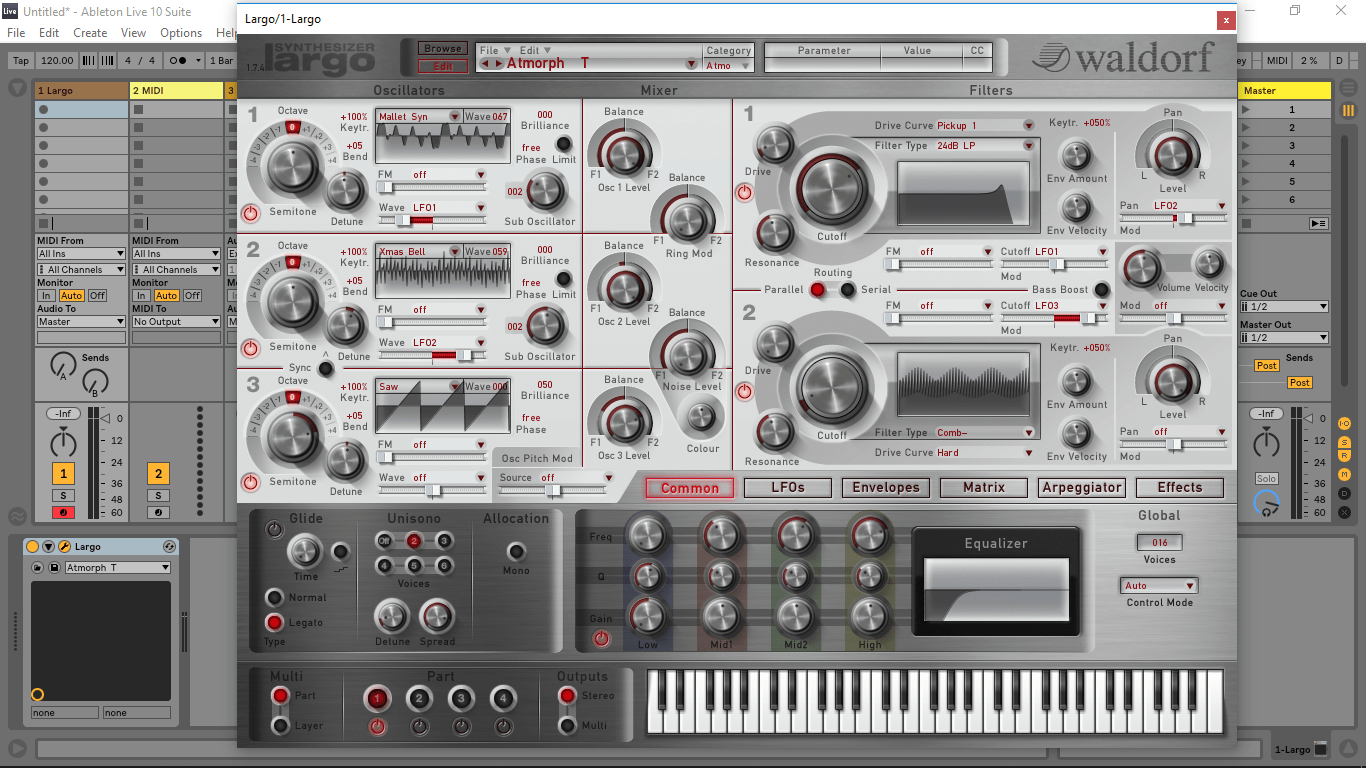The image size is (1366, 768).
Task: Select Multi outputs mode
Action: [567, 725]
